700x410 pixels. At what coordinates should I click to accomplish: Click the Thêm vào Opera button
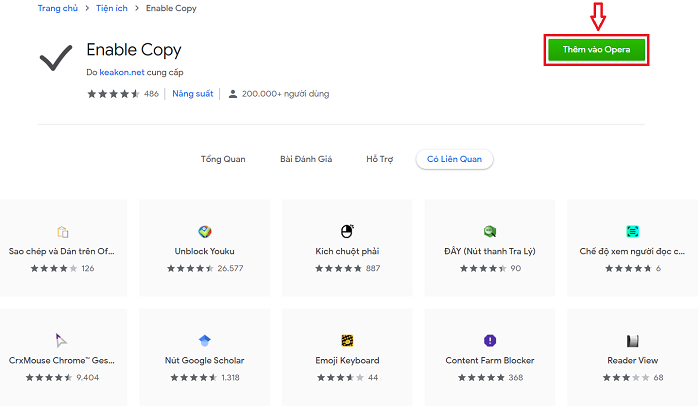[596, 50]
